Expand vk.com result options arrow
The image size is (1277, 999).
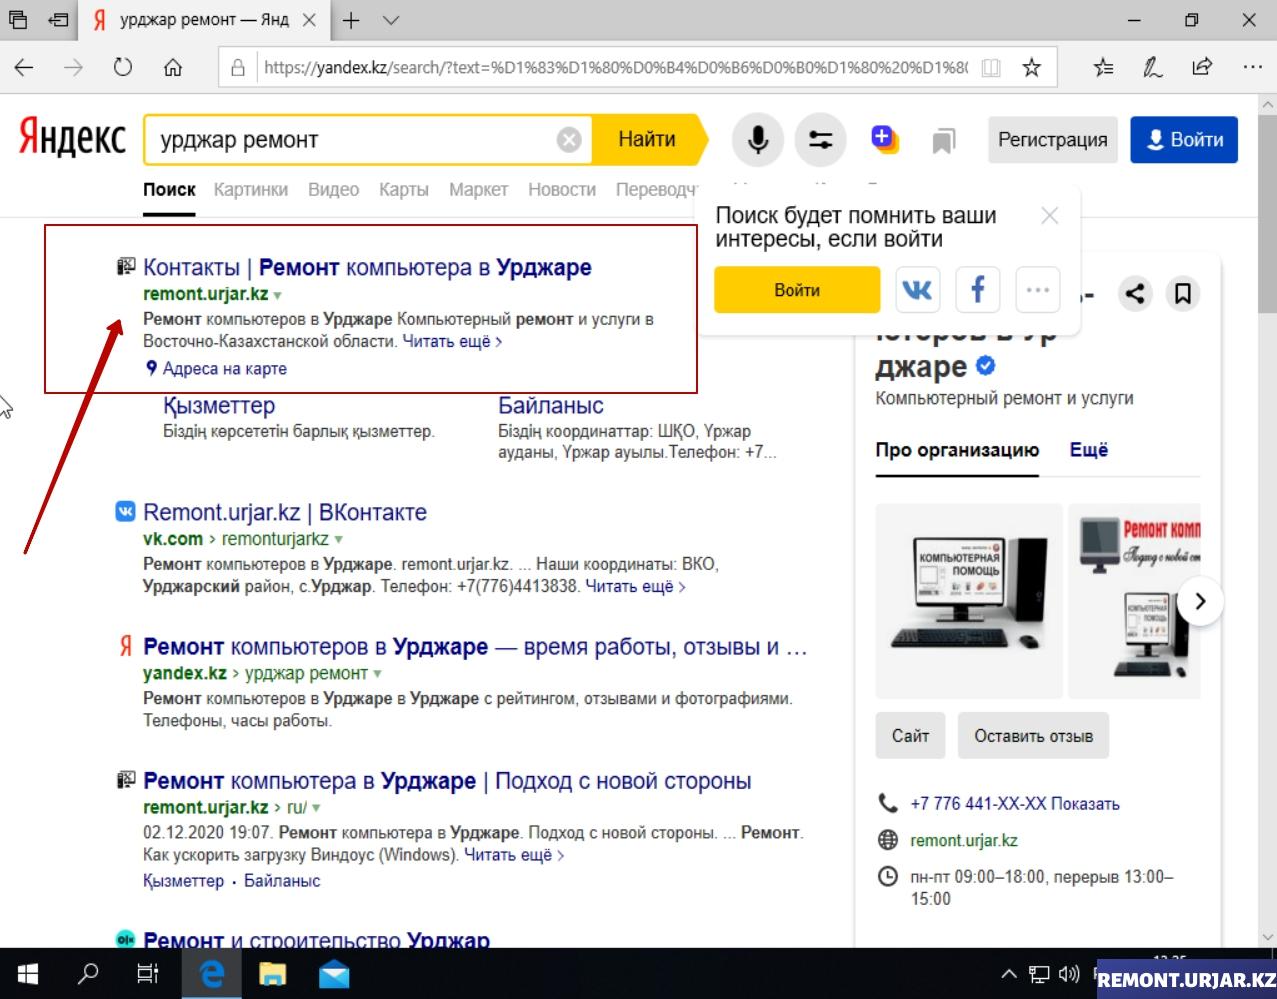point(339,540)
